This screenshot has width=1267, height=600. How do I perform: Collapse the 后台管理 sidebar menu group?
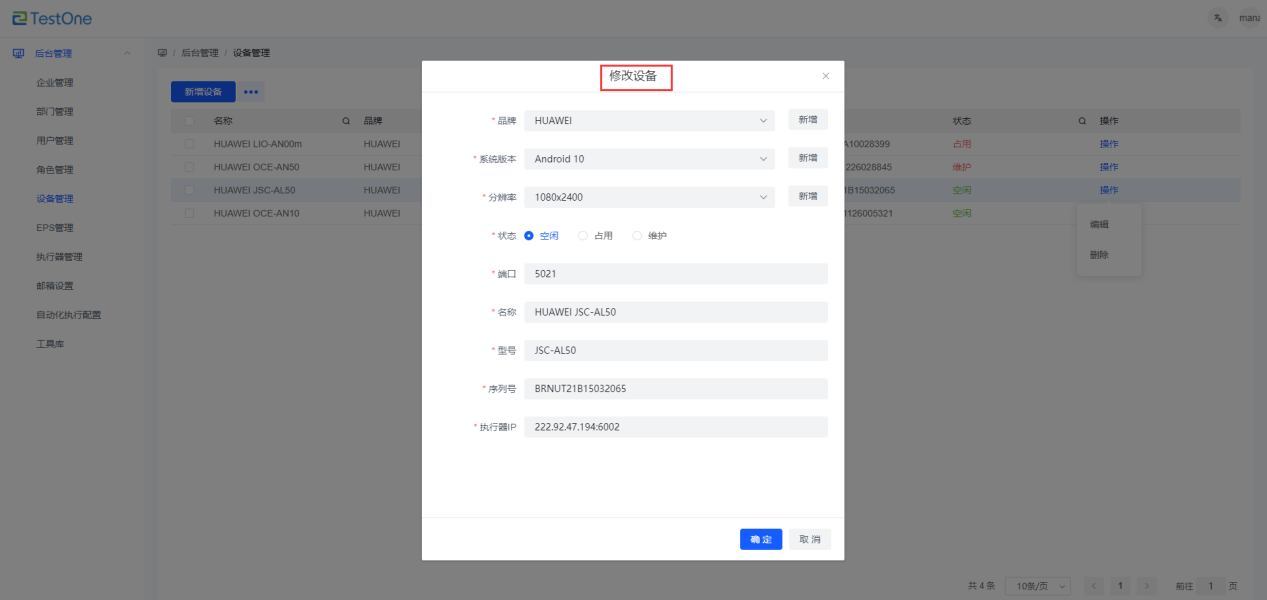click(126, 53)
